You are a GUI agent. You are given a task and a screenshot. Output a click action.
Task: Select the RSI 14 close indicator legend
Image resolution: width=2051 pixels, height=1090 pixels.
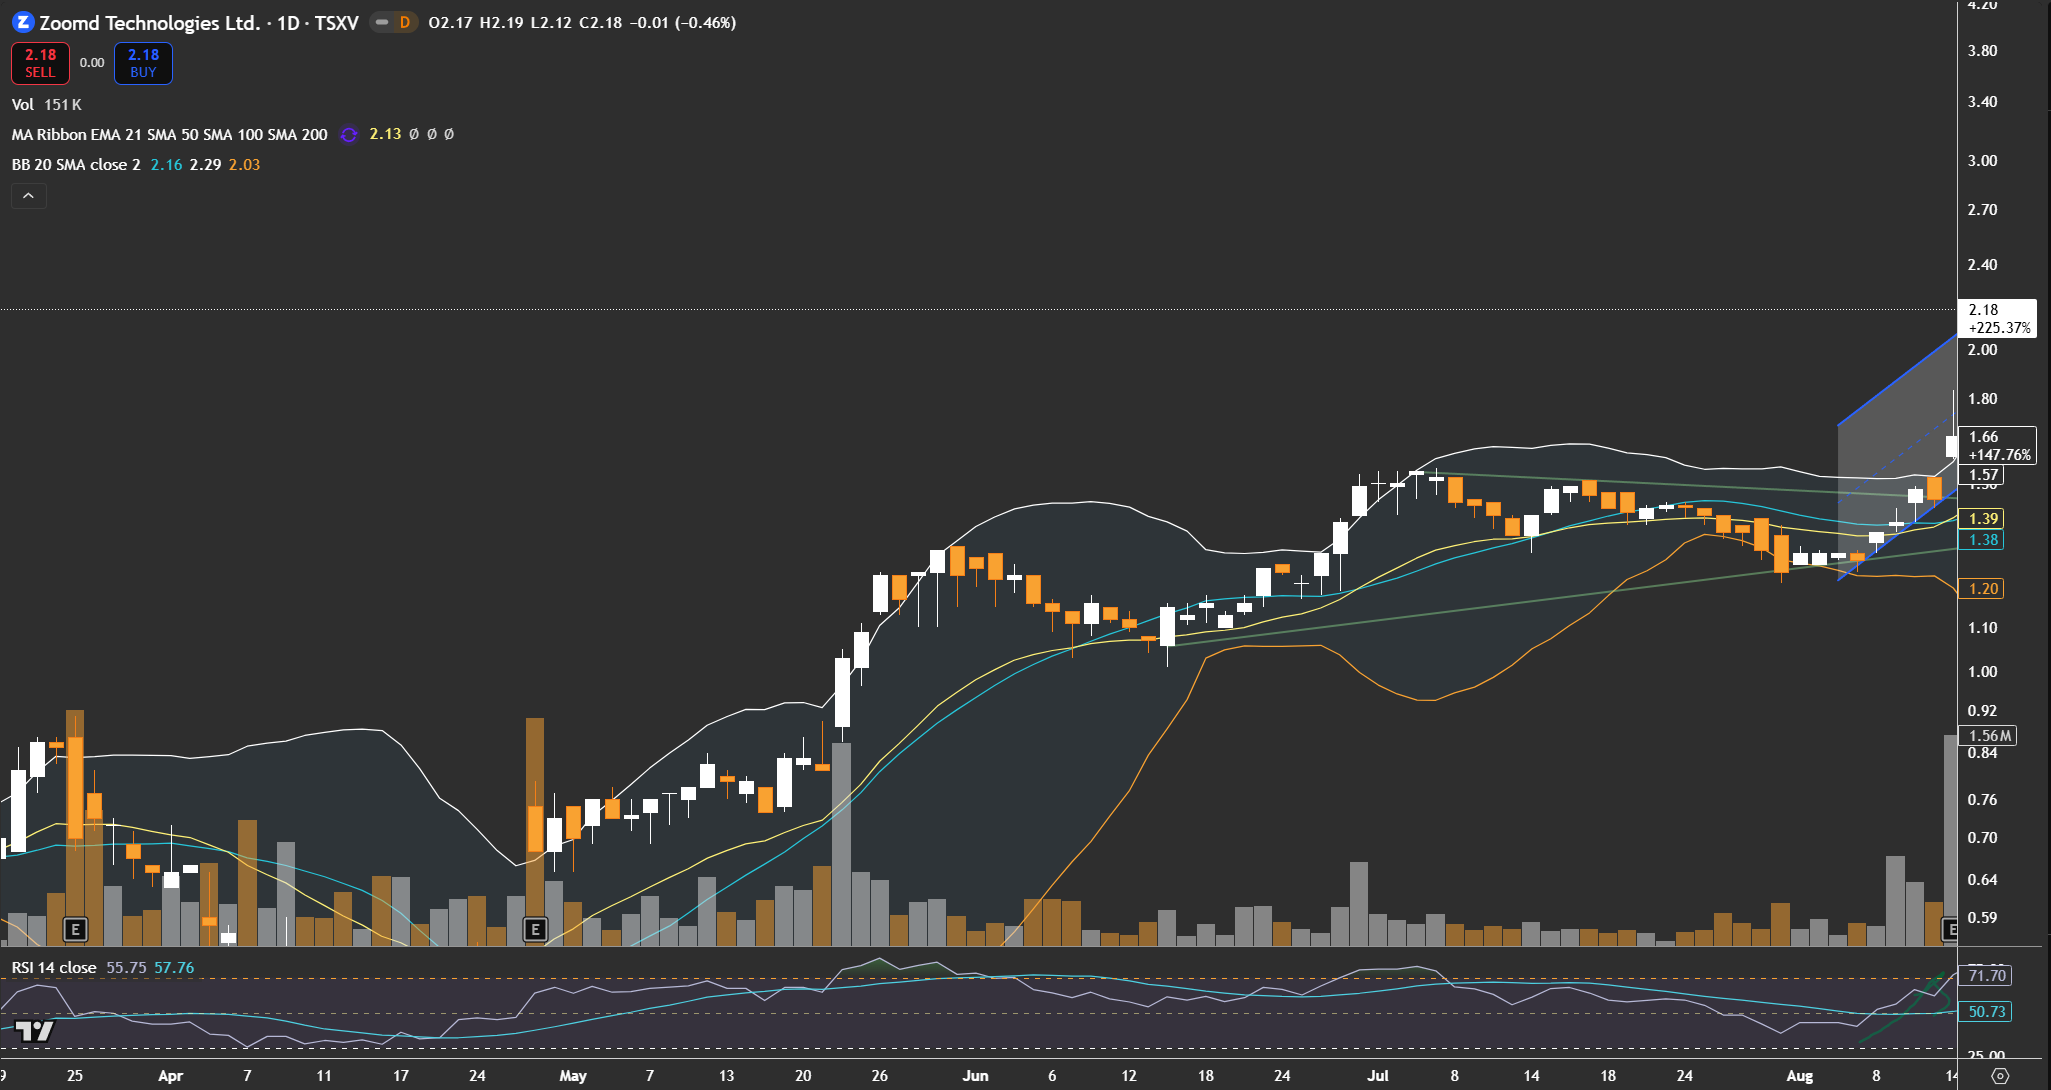[54, 968]
